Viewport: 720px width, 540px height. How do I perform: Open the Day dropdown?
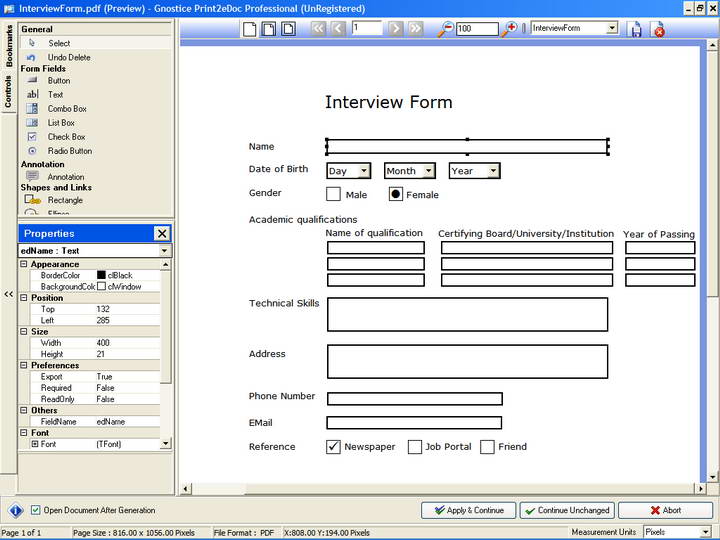(364, 171)
